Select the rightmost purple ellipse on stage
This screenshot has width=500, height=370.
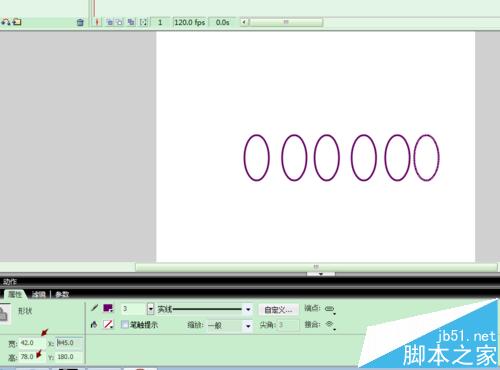click(426, 158)
